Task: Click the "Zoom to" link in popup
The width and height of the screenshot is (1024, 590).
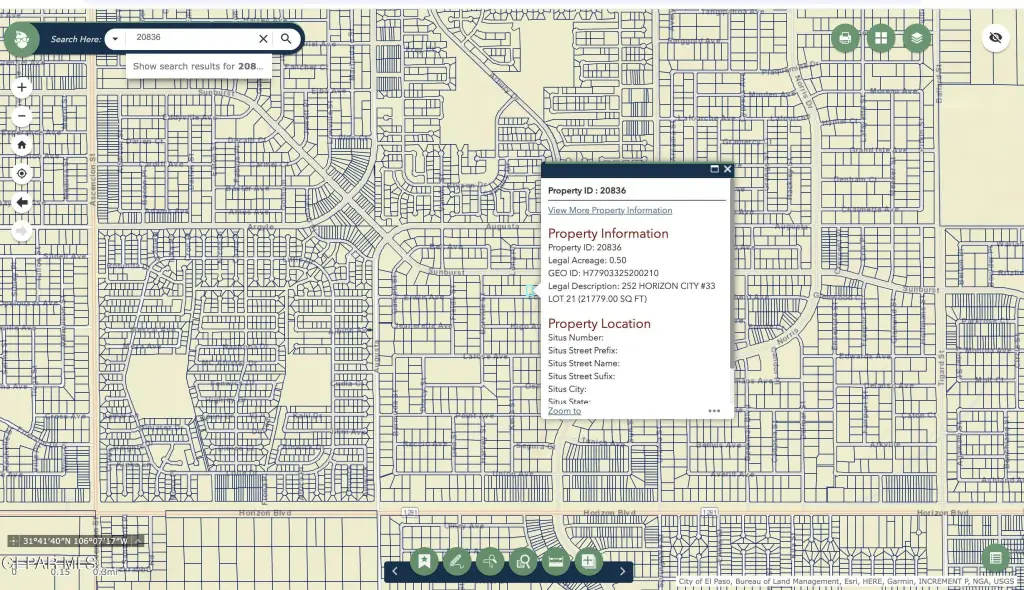Action: click(x=564, y=411)
